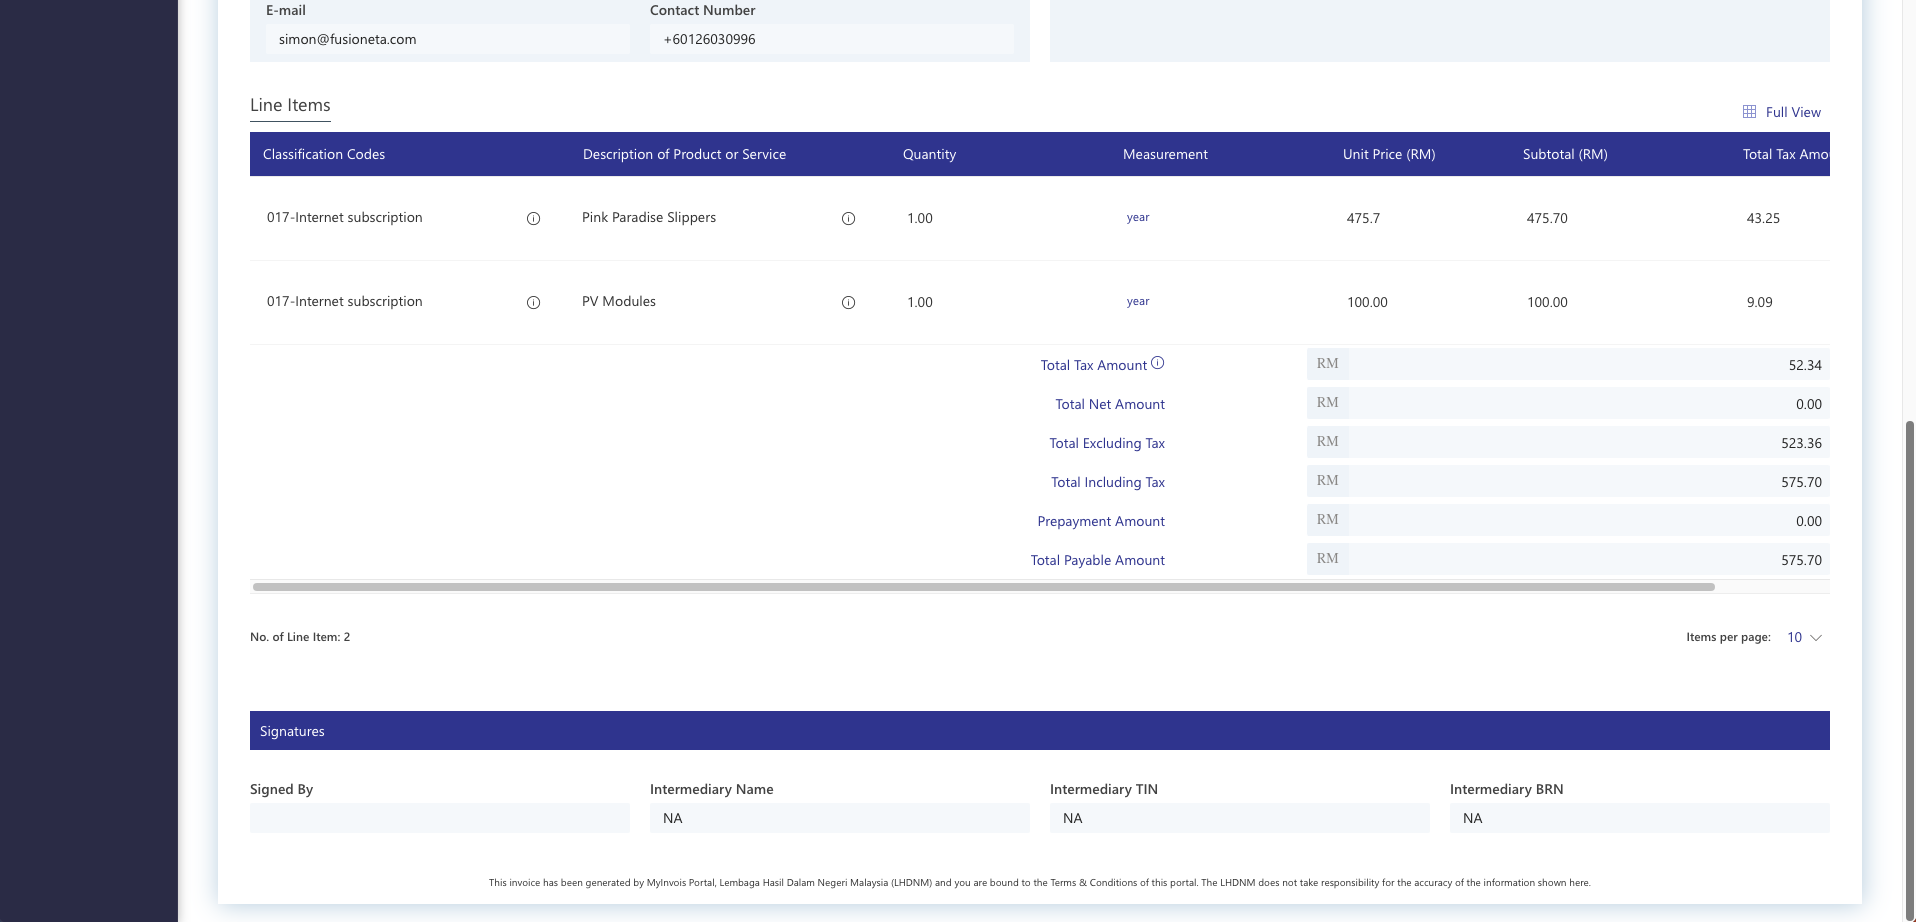The width and height of the screenshot is (1916, 922).
Task: Expand the Items per page dropdown
Action: coord(1804,638)
